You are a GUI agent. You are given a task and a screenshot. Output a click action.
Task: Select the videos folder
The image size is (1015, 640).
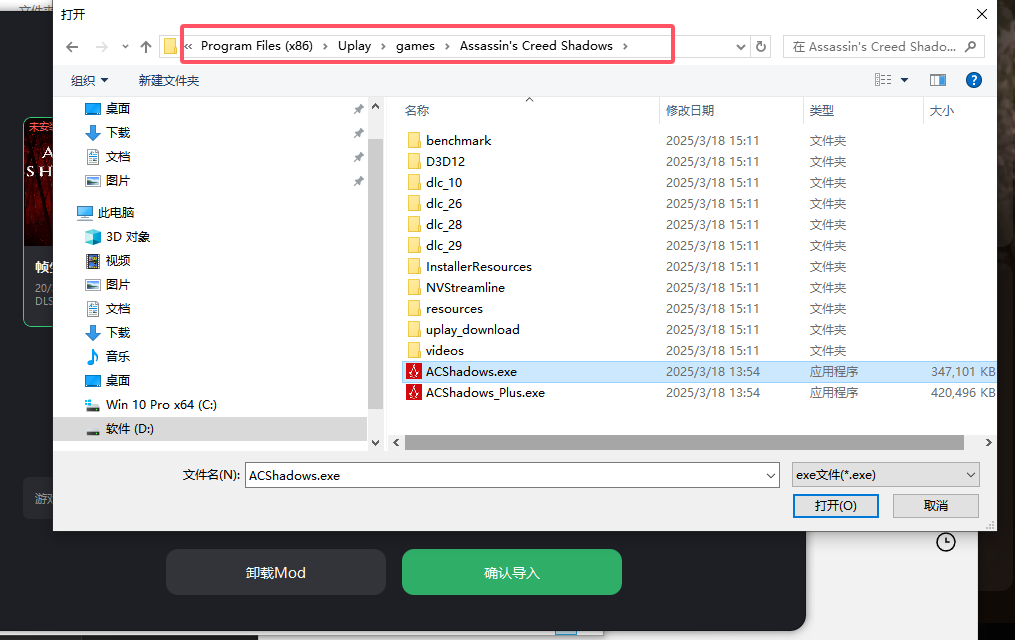pyautogui.click(x=445, y=351)
